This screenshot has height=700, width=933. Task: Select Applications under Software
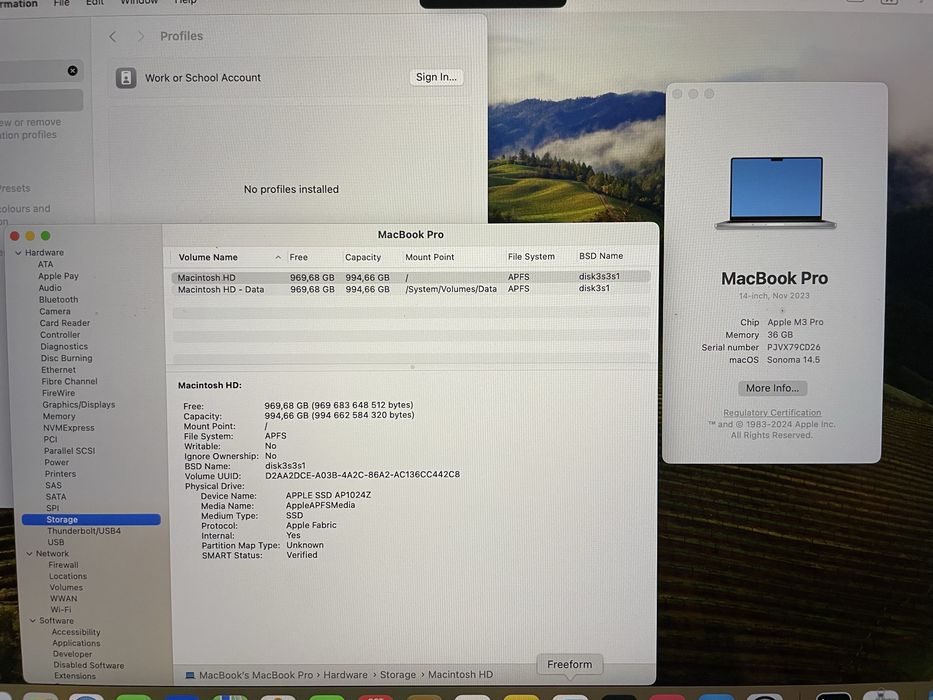click(x=76, y=643)
